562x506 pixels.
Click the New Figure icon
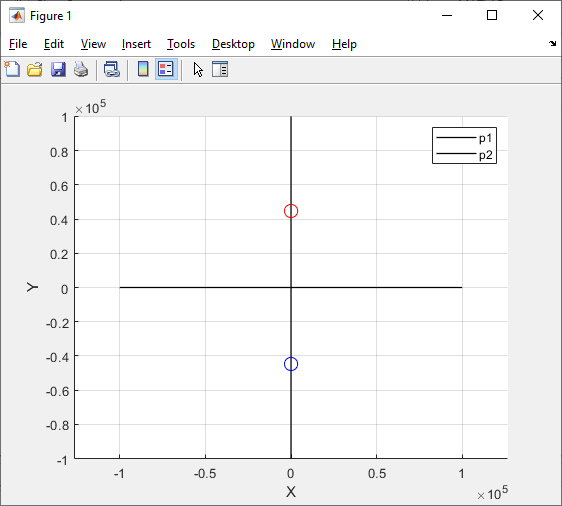pyautogui.click(x=12, y=69)
